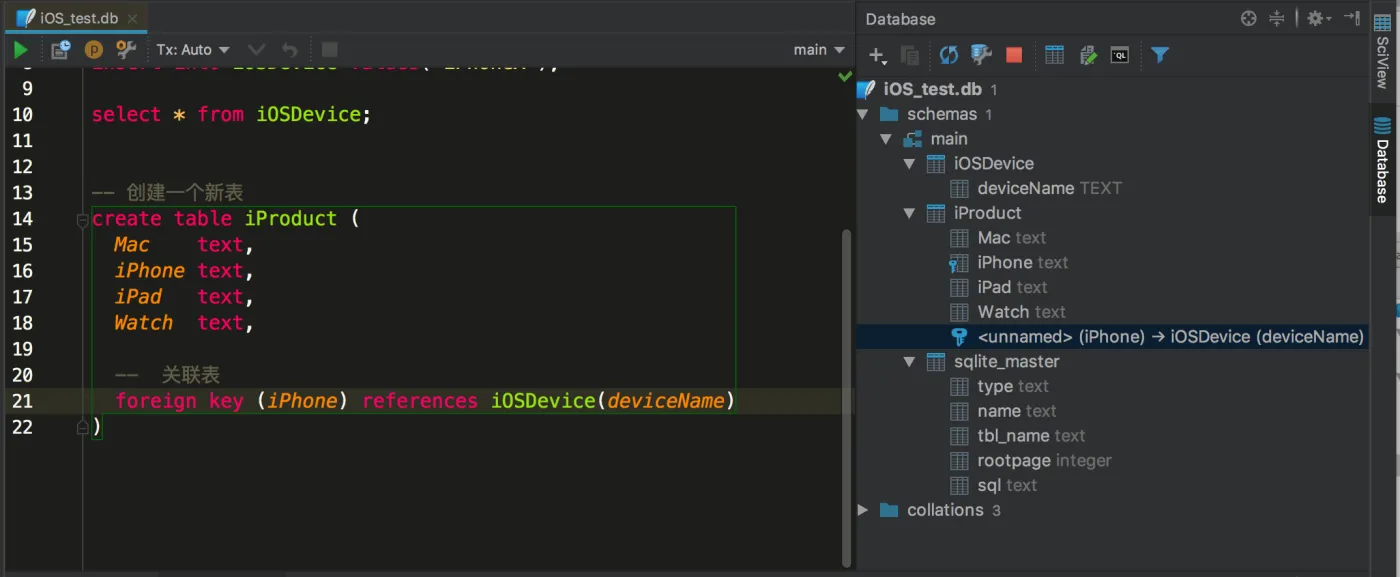Click the green inspection checkmark indicator
This screenshot has width=1400, height=577.
pyautogui.click(x=845, y=76)
